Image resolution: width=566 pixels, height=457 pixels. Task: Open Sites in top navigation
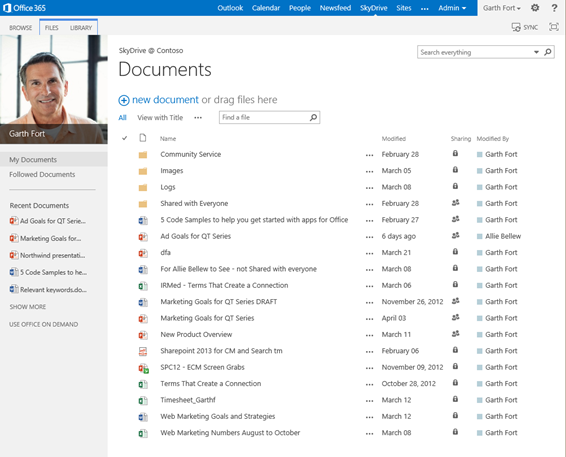[x=404, y=8]
